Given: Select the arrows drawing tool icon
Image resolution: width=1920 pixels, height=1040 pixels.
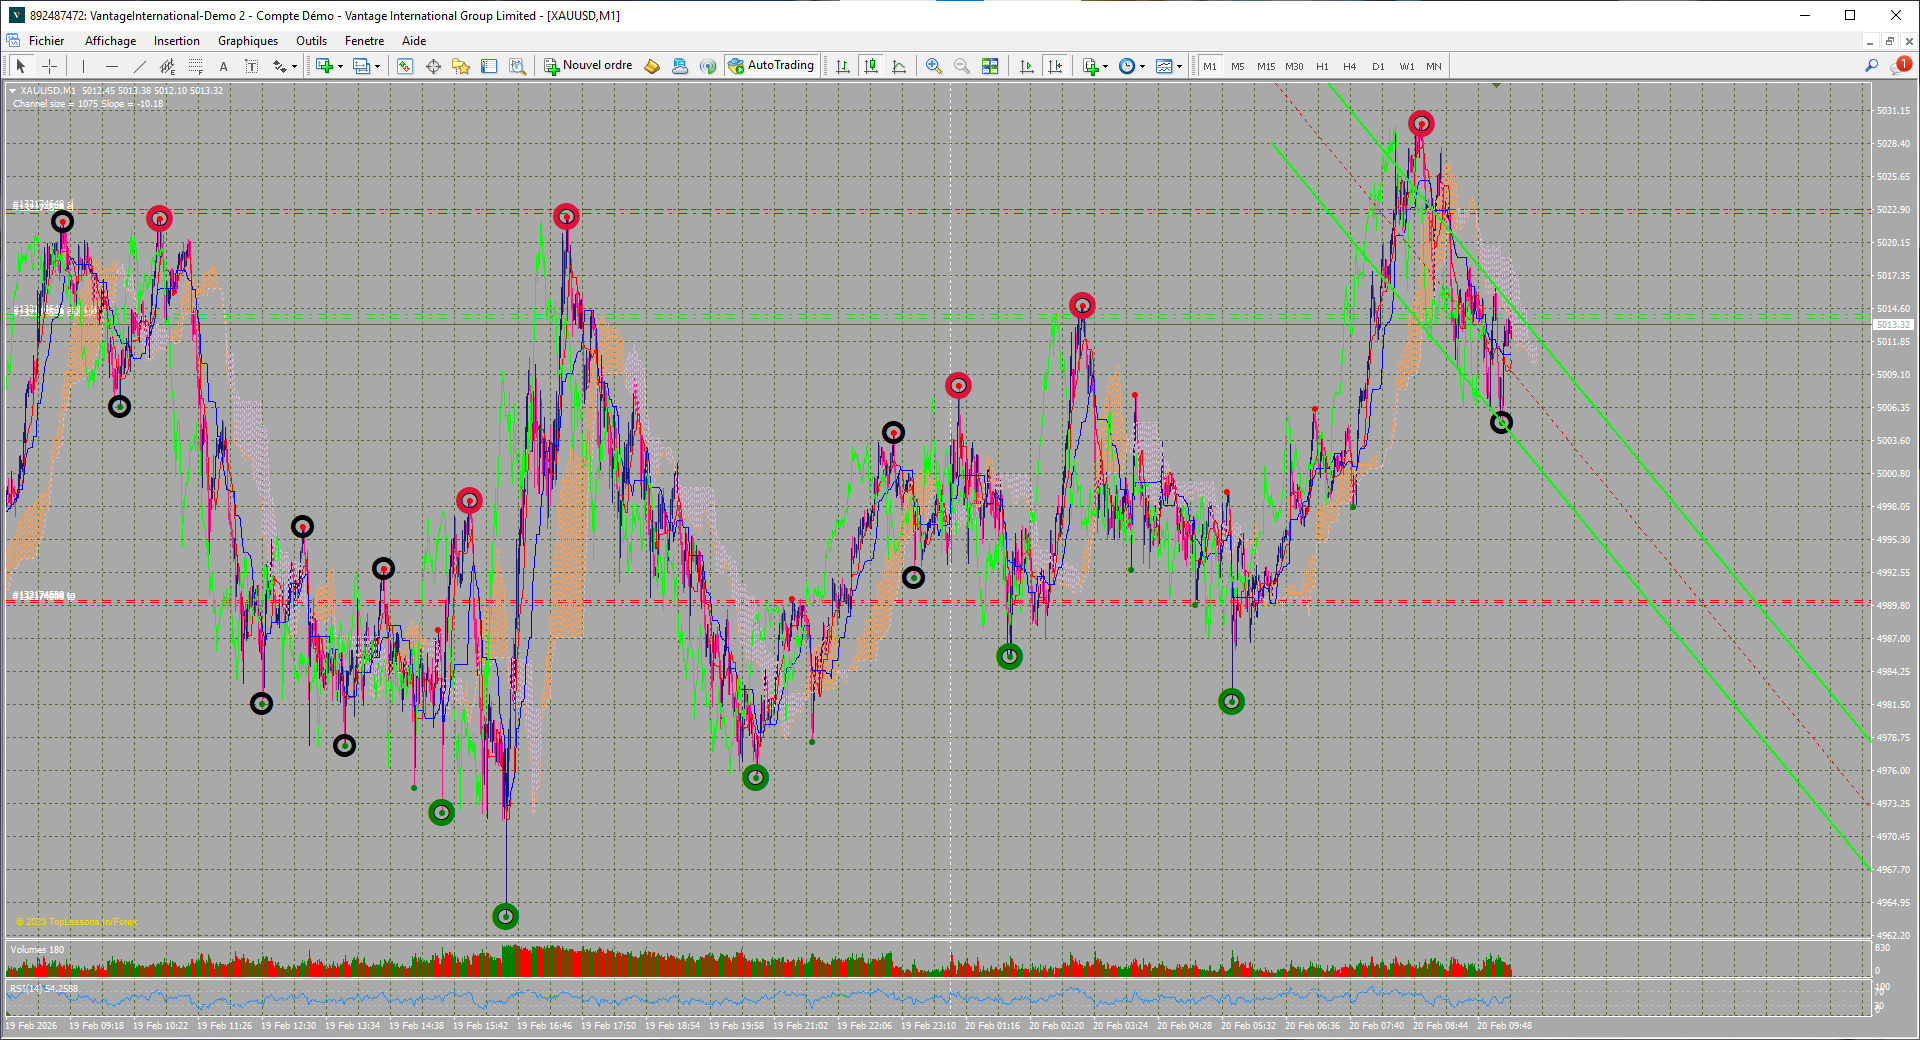Looking at the screenshot, I should [279, 66].
